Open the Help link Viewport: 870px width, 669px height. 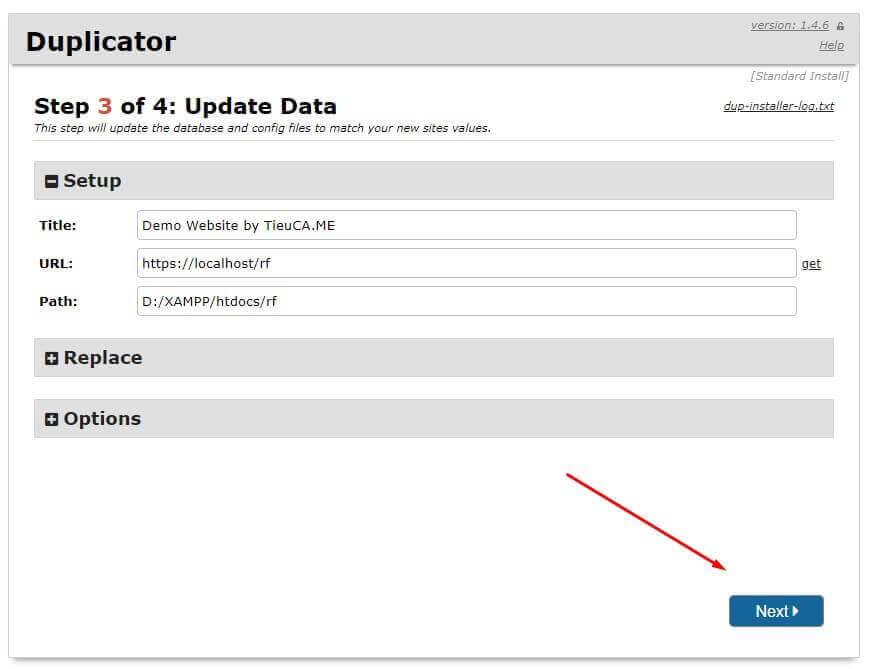point(831,45)
